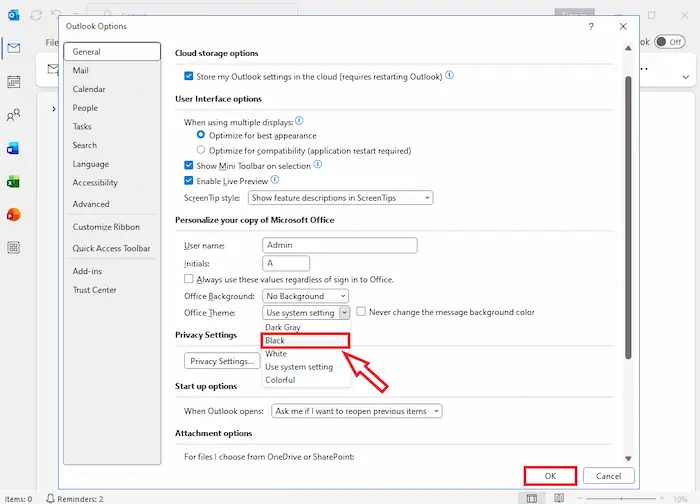Click the options pane vertical scrollbar thumb

click(628, 217)
